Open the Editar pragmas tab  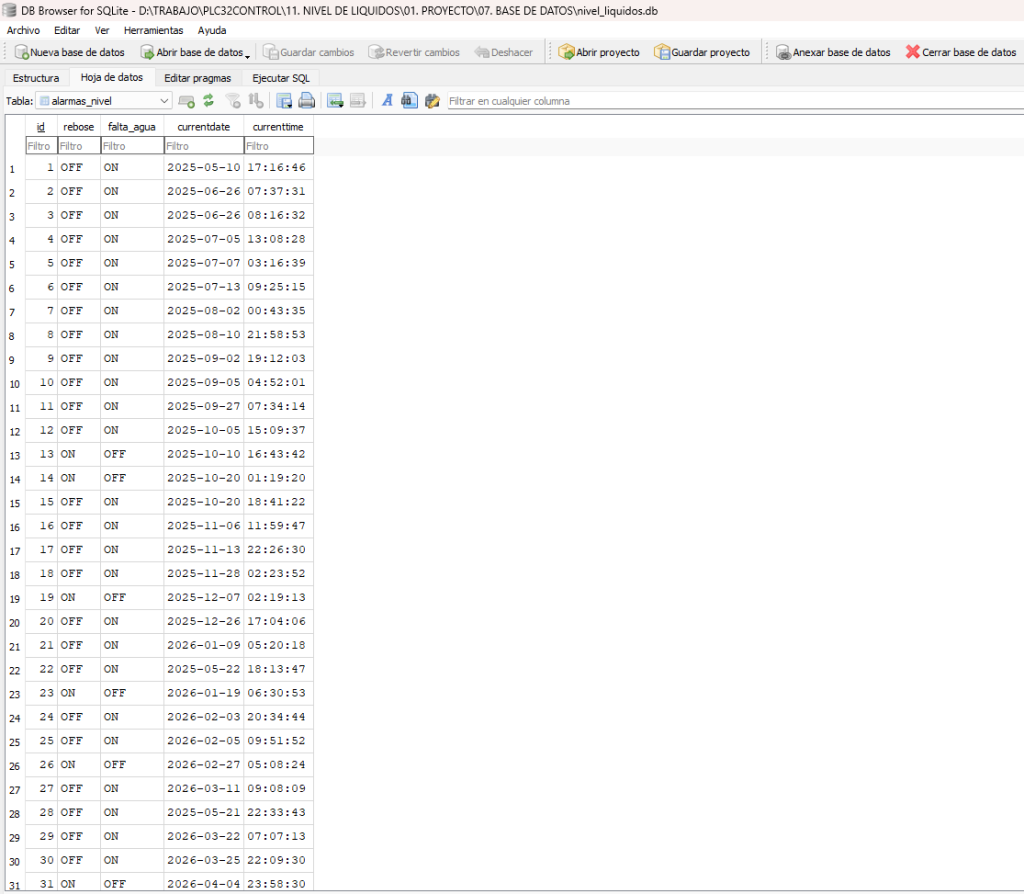(197, 78)
